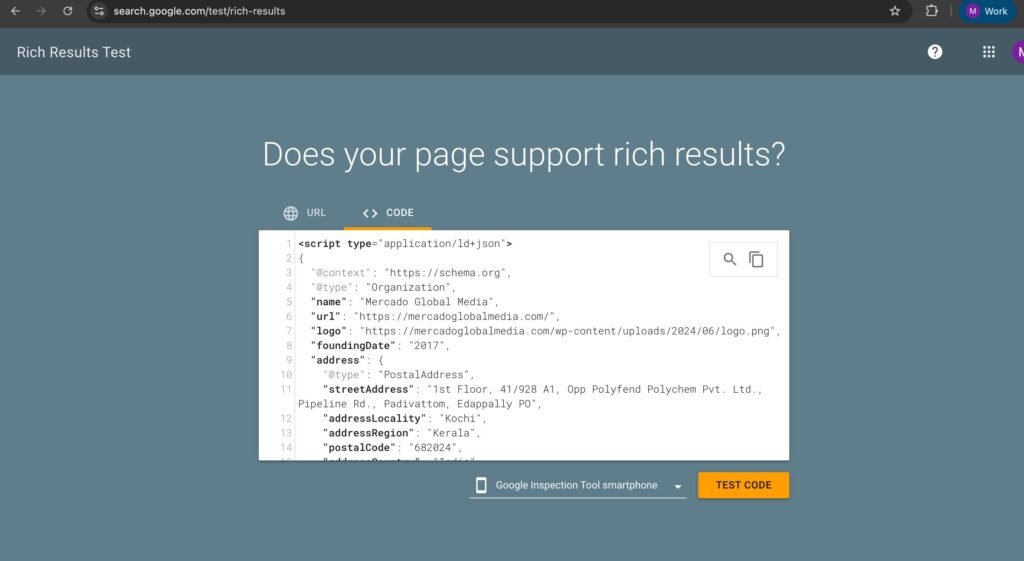Click the script type line in code editor
Screen dimensions: 1024x561
tap(405, 244)
